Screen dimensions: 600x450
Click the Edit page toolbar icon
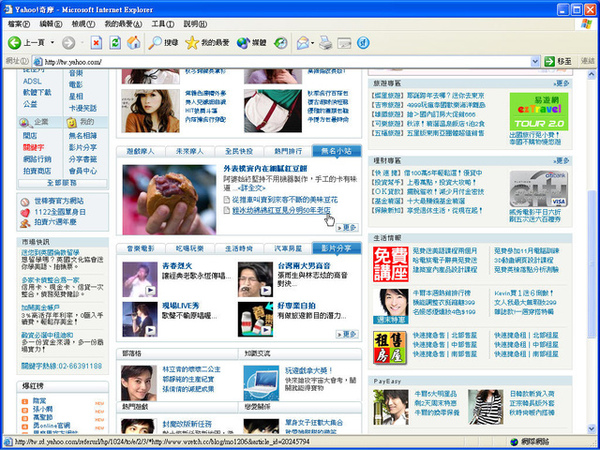(x=344, y=43)
